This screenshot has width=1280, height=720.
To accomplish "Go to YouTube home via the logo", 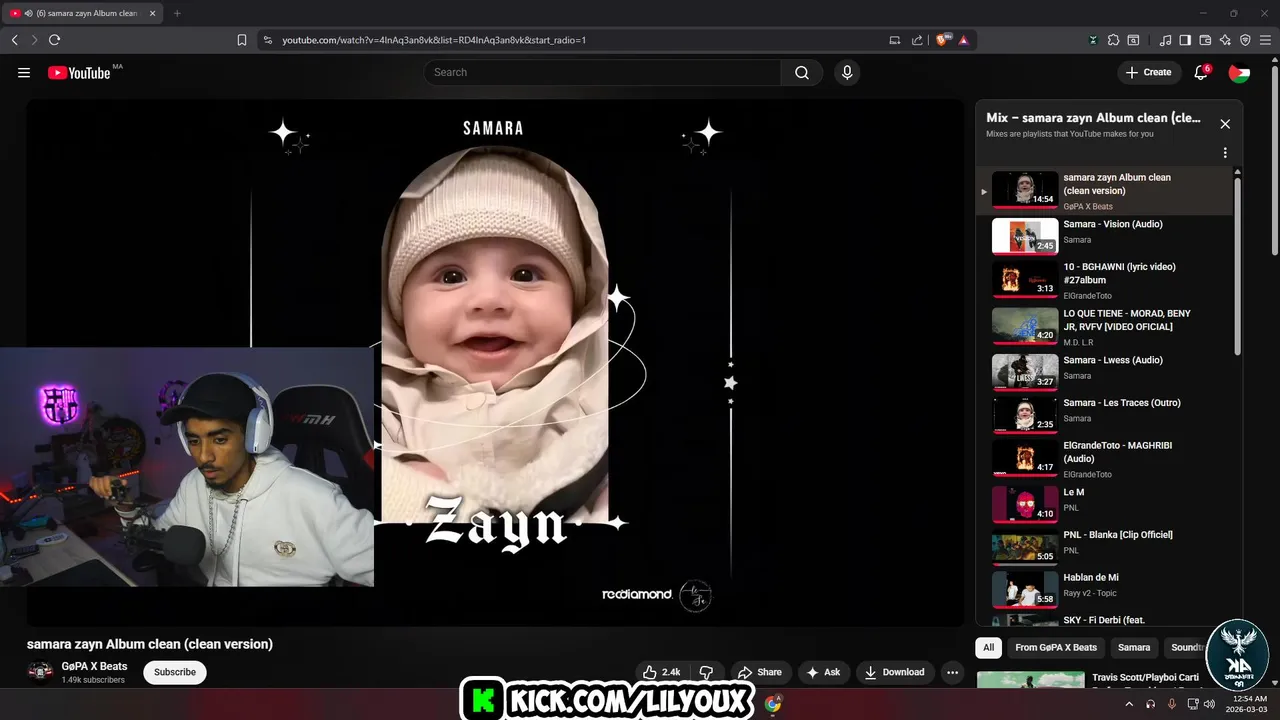I will 79,72.
